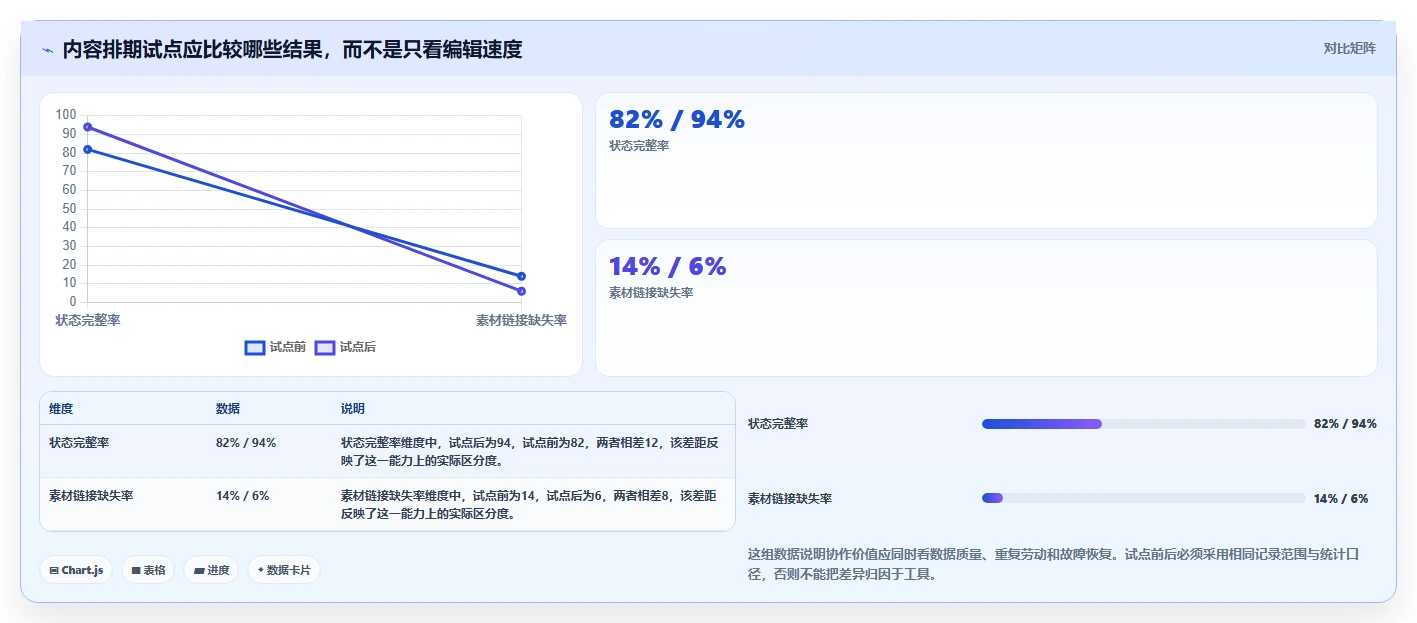1417x623 pixels.
Task: Click the icon in the 进度 chip
Action: [x=199, y=570]
